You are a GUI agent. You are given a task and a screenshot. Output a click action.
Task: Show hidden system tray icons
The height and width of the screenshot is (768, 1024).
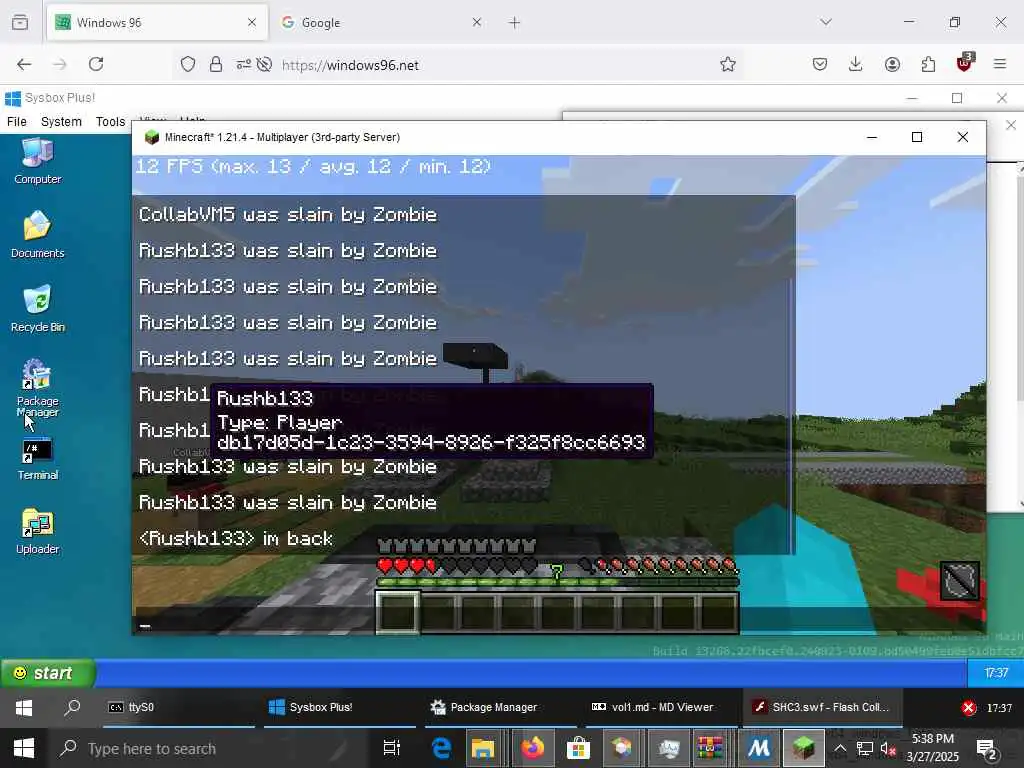[840, 748]
